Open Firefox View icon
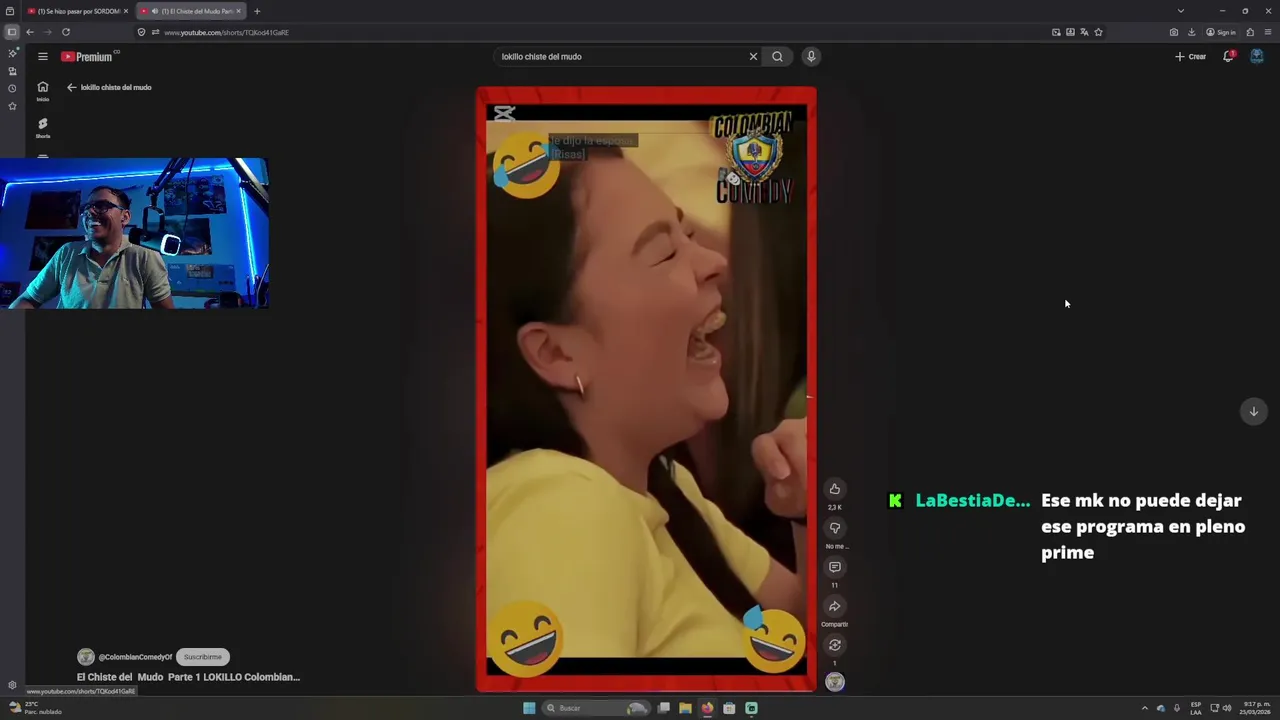 click(10, 11)
